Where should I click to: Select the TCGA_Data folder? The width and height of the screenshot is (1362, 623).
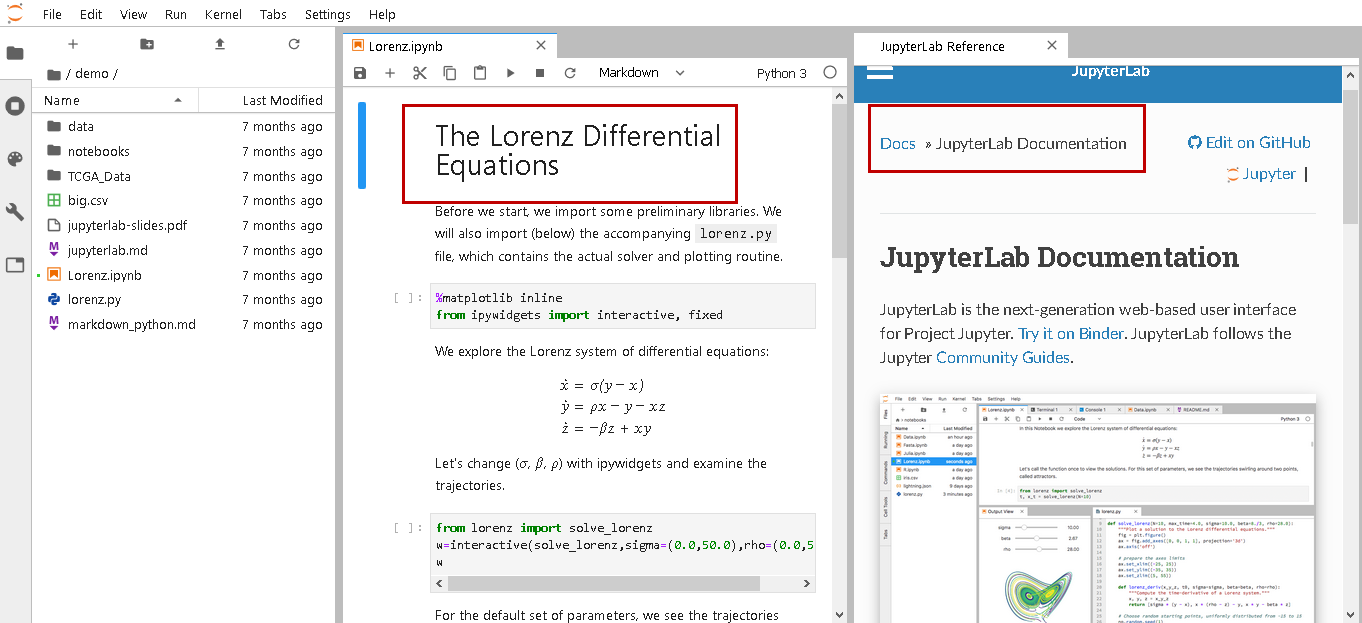coord(183,176)
